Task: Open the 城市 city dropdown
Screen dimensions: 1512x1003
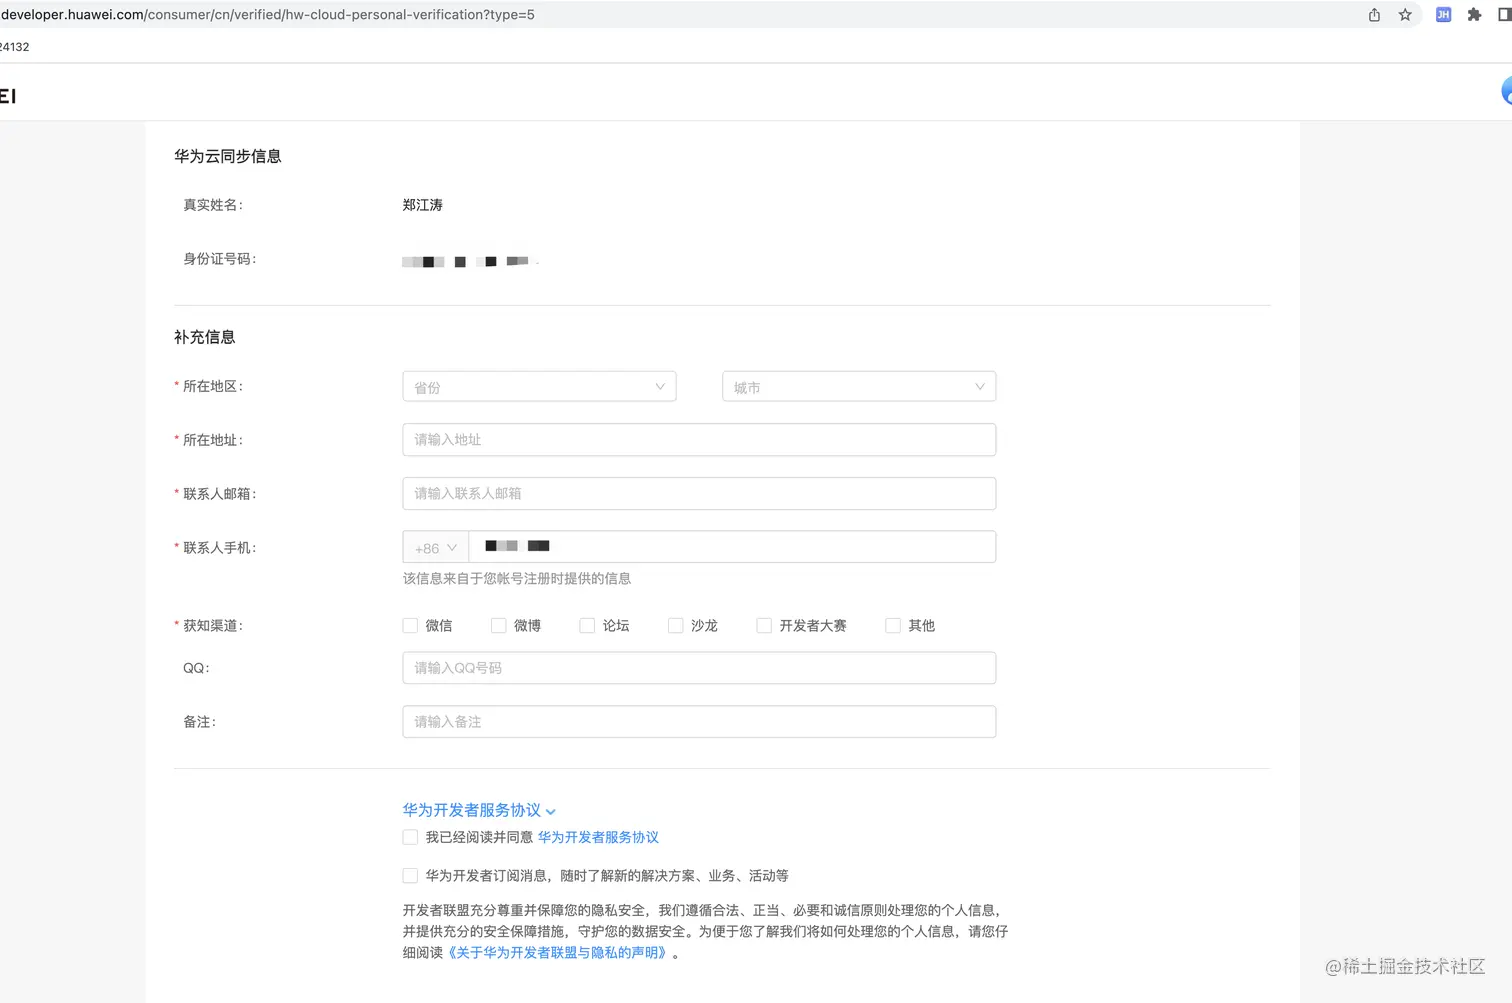Action: coord(859,387)
